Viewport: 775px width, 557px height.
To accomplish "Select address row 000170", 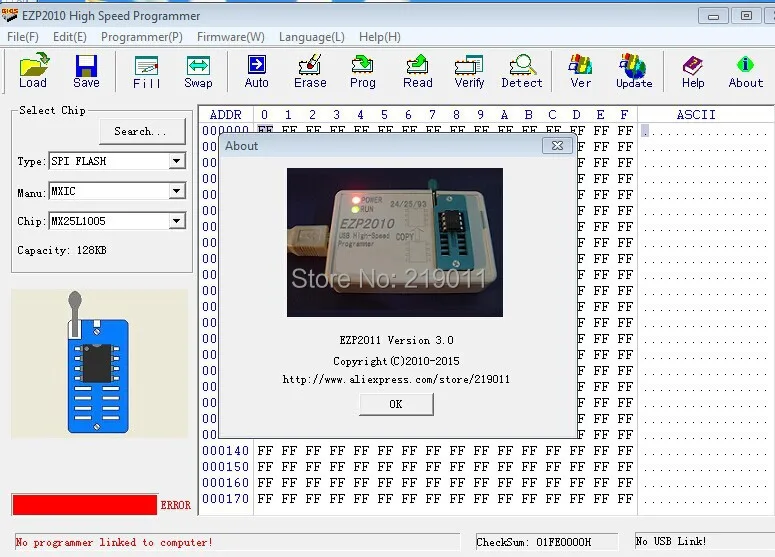I will coord(225,498).
